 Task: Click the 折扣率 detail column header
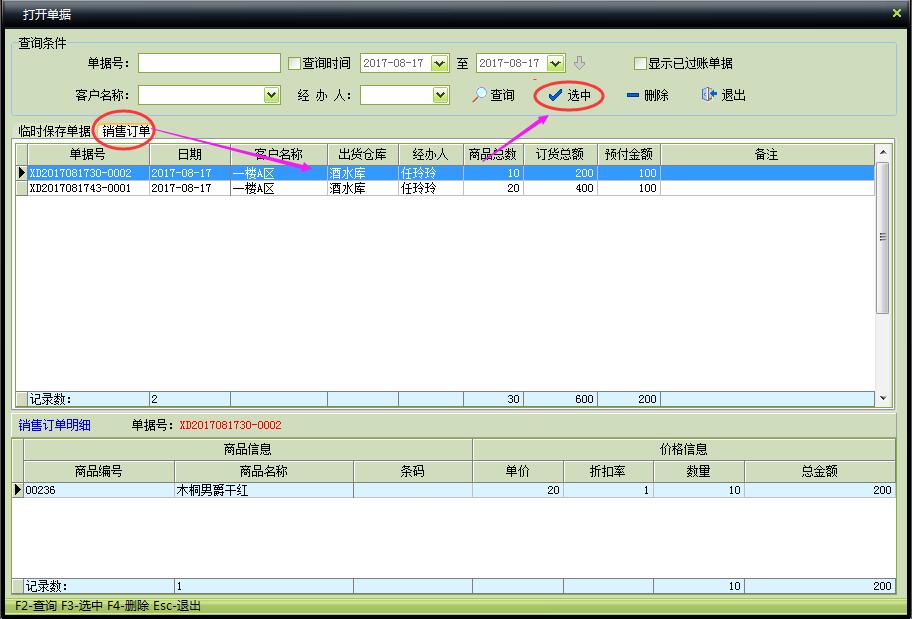608,471
